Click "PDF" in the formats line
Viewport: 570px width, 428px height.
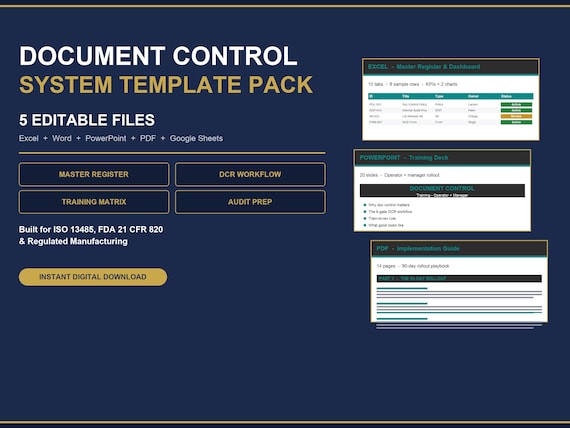click(148, 138)
